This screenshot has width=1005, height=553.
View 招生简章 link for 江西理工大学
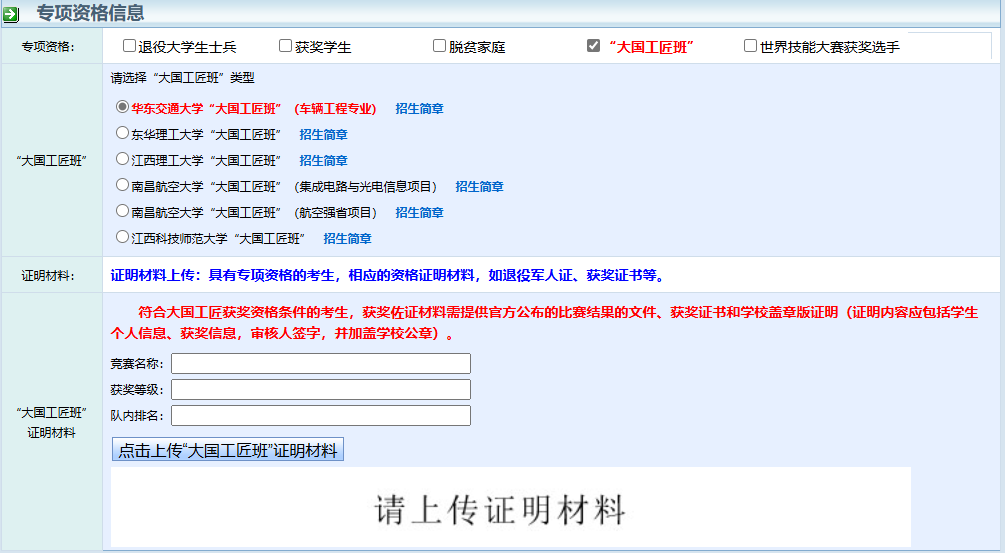point(323,161)
